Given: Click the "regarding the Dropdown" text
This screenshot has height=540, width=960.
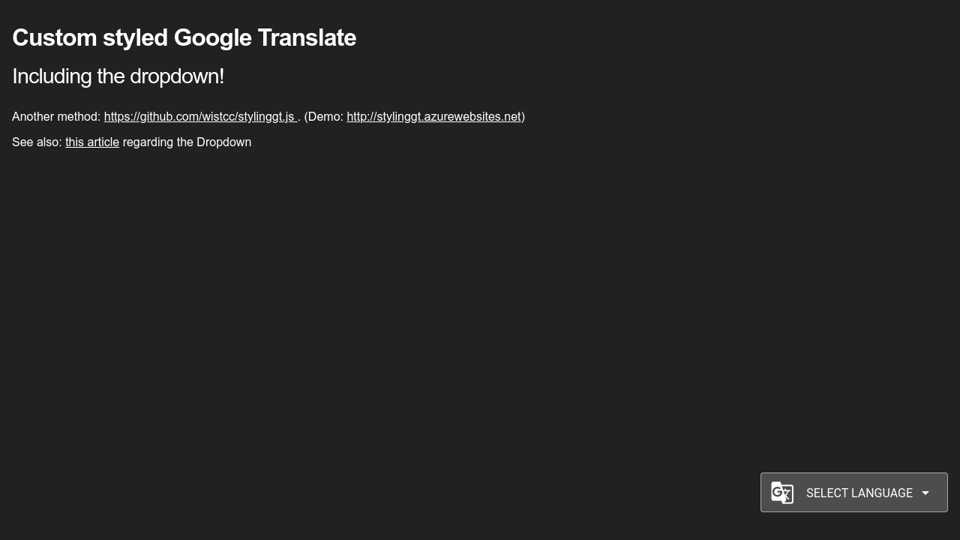Looking at the screenshot, I should (x=186, y=142).
